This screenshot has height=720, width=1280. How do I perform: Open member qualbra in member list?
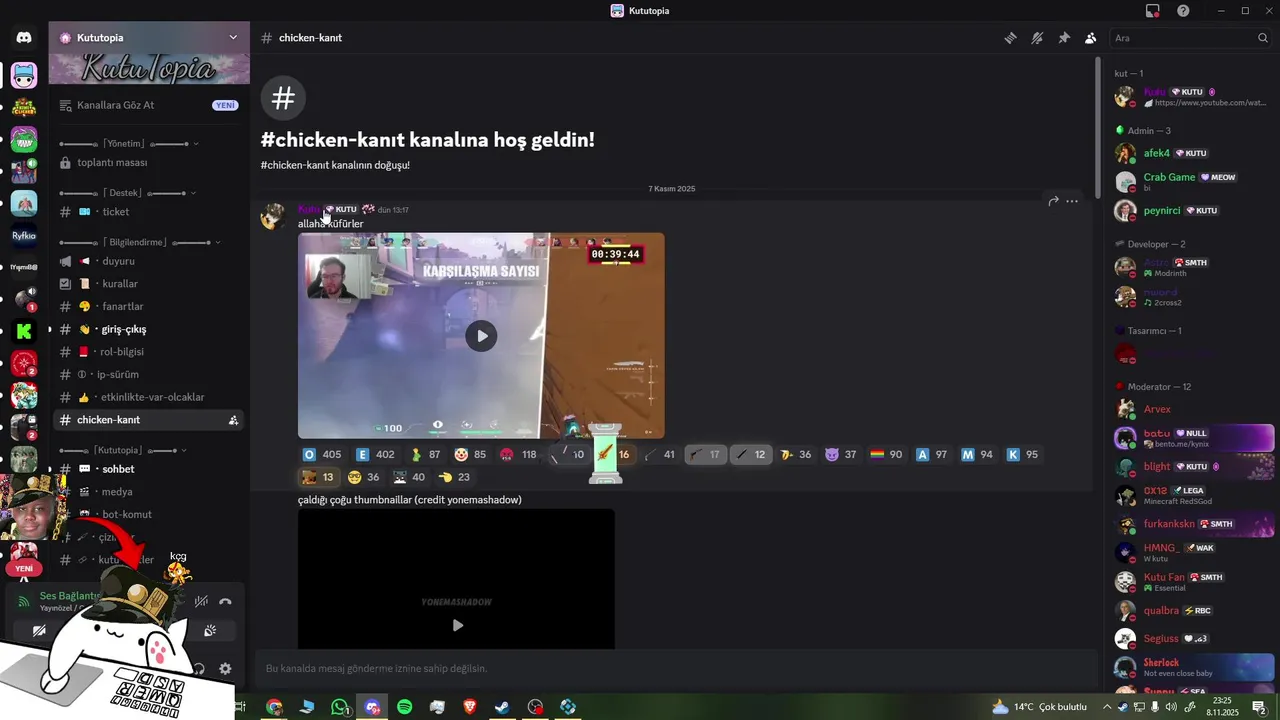coord(1193,610)
